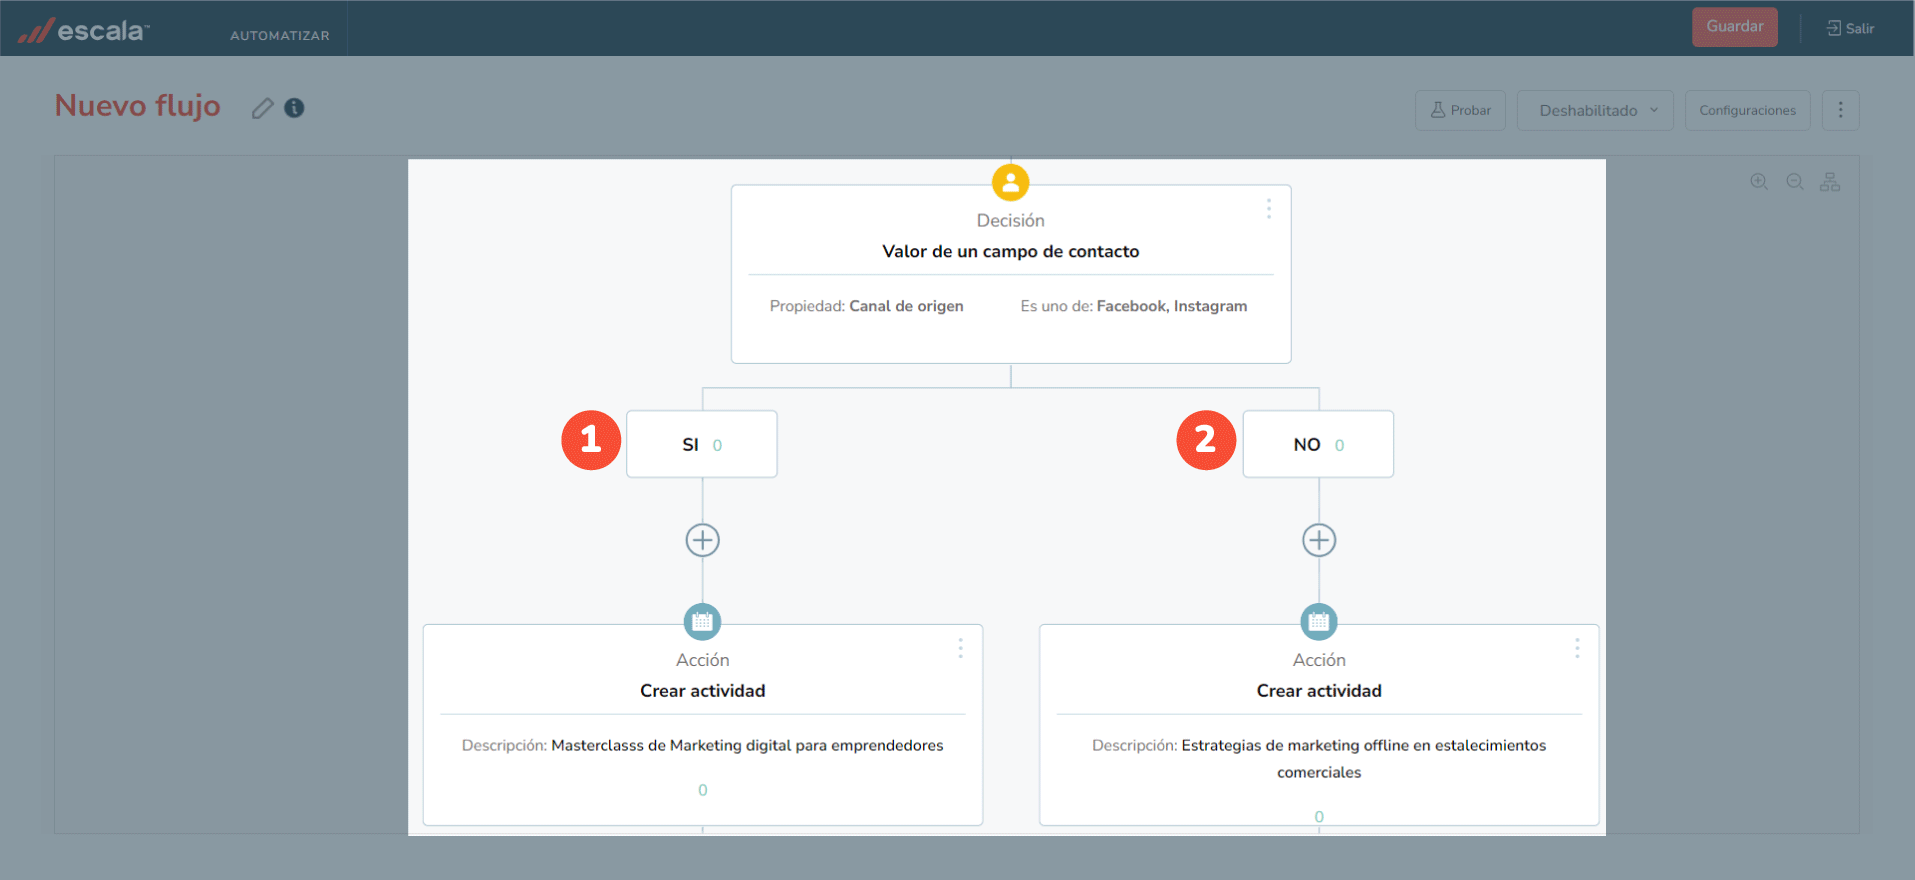This screenshot has height=880, width=1915.
Task: Click the yellow contact decision icon
Action: [1010, 183]
